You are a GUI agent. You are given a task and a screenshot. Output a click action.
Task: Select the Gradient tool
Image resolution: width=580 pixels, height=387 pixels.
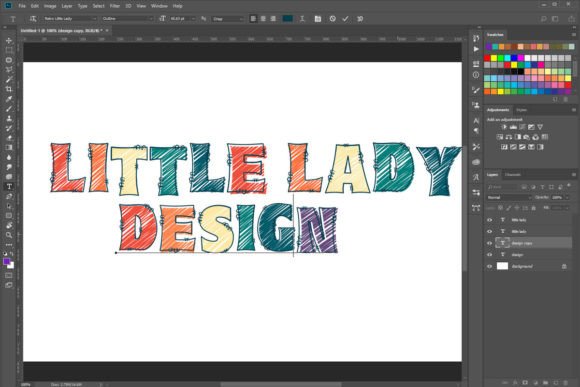pos(9,148)
